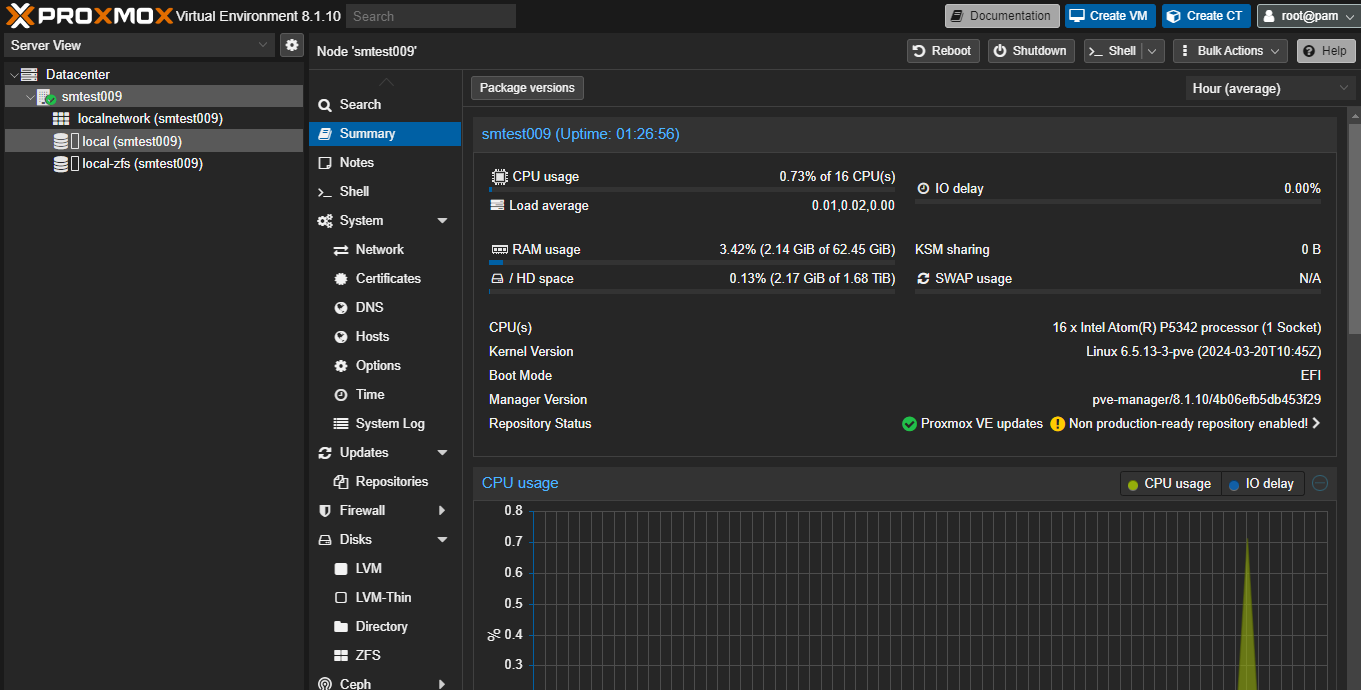The width and height of the screenshot is (1361, 690).
Task: Click the Package versions button
Action: [x=527, y=88]
